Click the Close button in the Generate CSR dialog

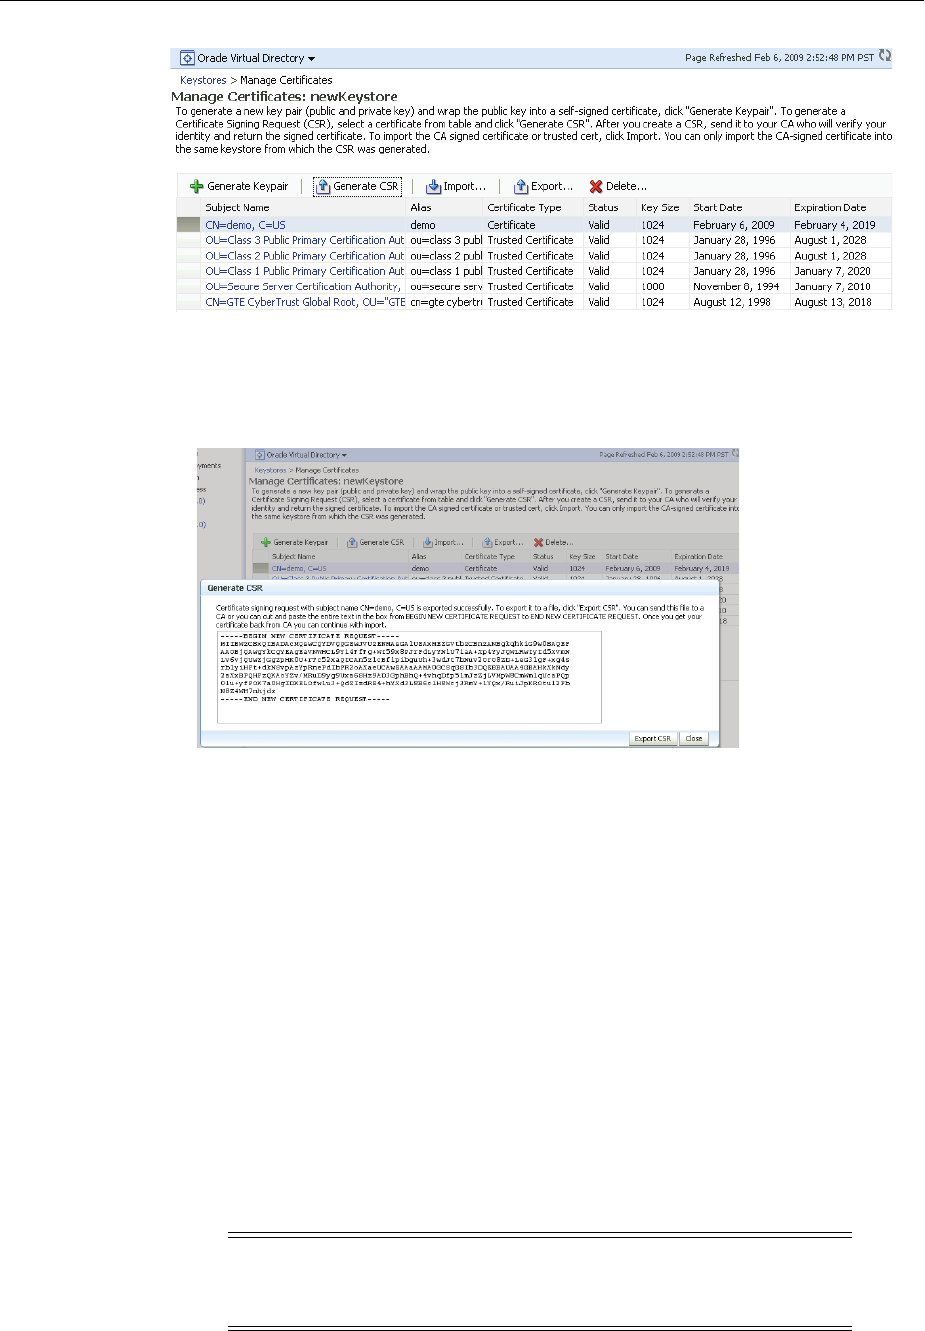click(x=694, y=739)
